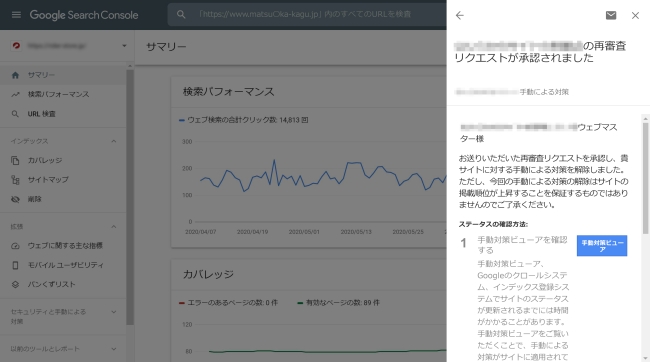Expand 以前のツールとレポート section

(x=63, y=349)
